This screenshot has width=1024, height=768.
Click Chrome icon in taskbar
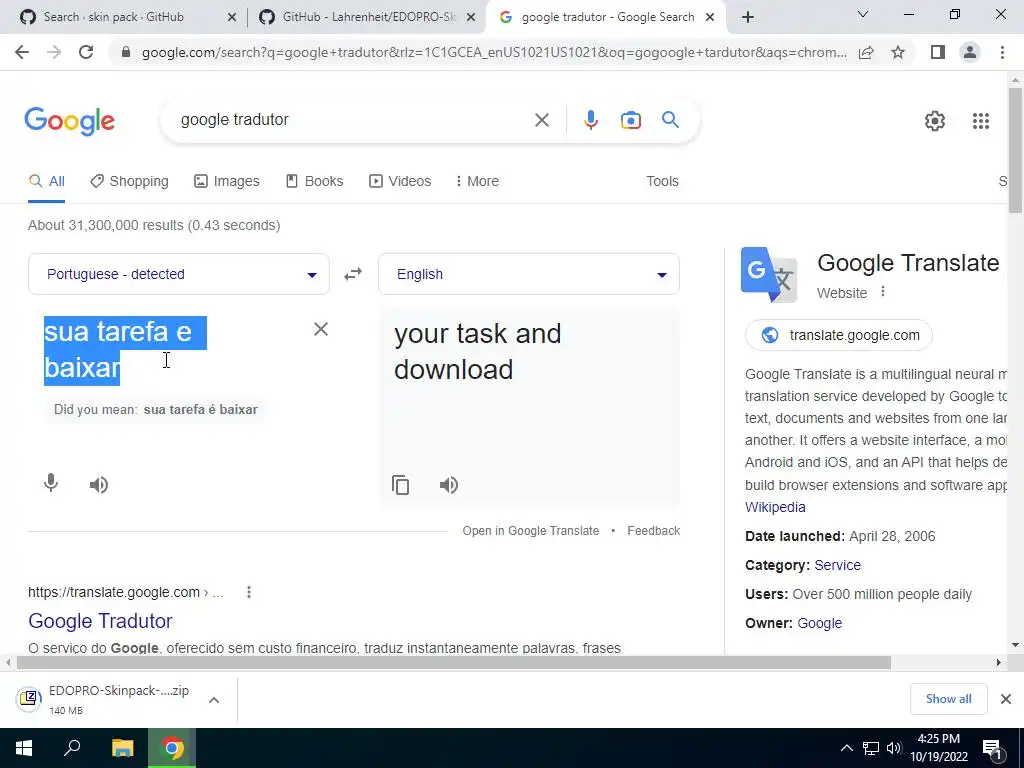point(172,748)
